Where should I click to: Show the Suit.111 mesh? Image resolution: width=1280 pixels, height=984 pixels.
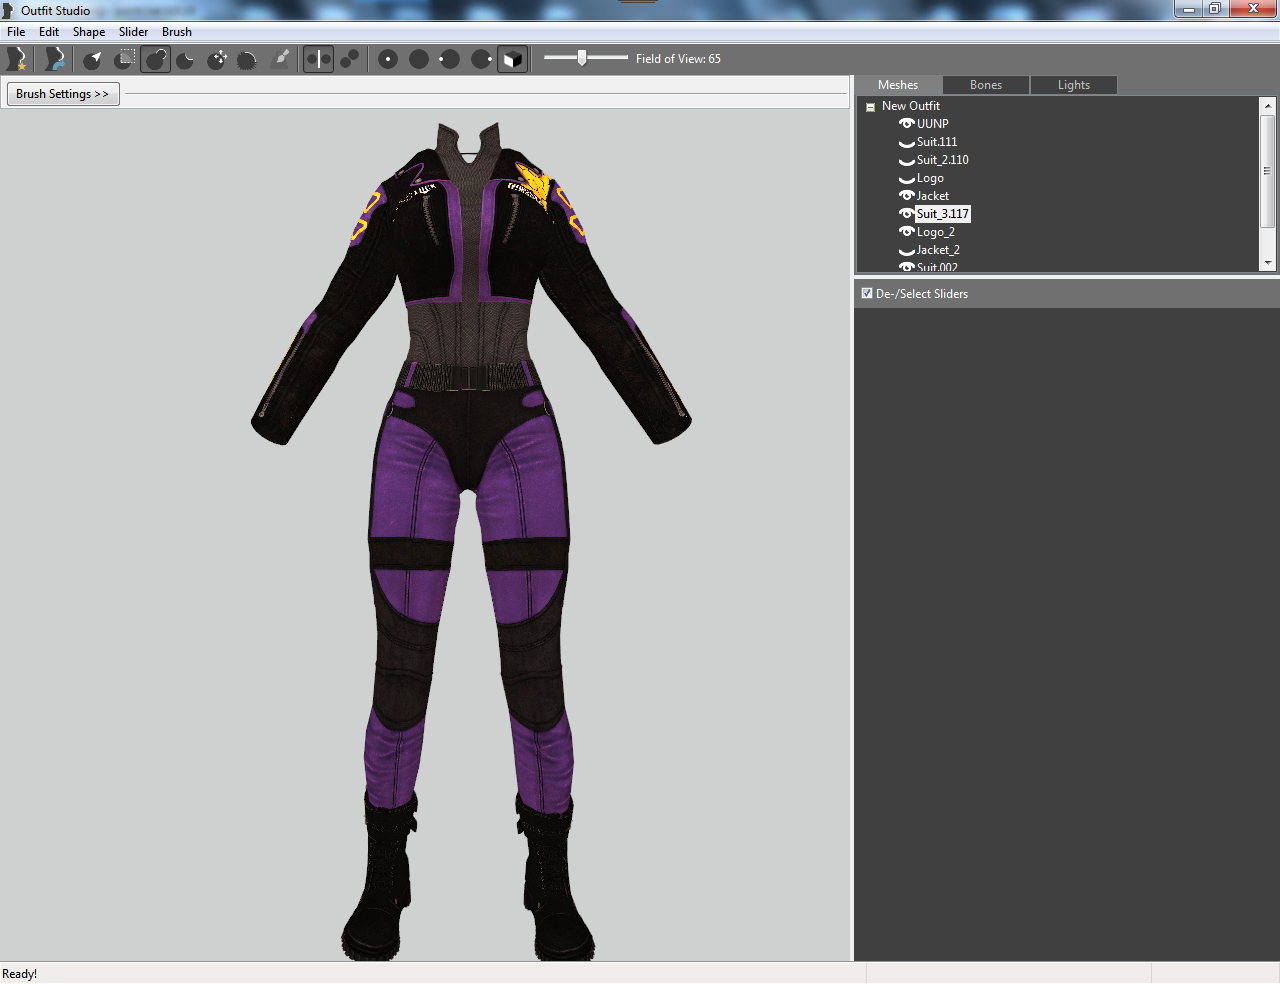[907, 143]
